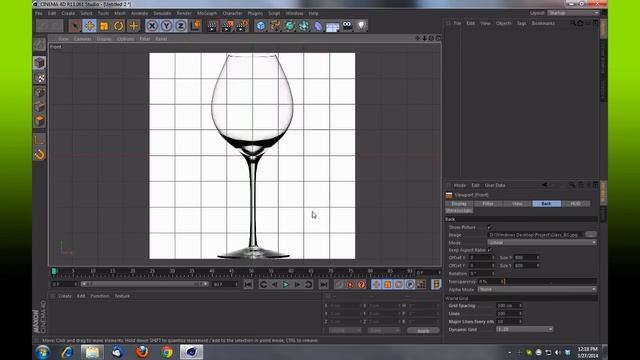Open the Mode dropdown in Back settings
The width and height of the screenshot is (640, 360).
pyautogui.click(x=542, y=242)
